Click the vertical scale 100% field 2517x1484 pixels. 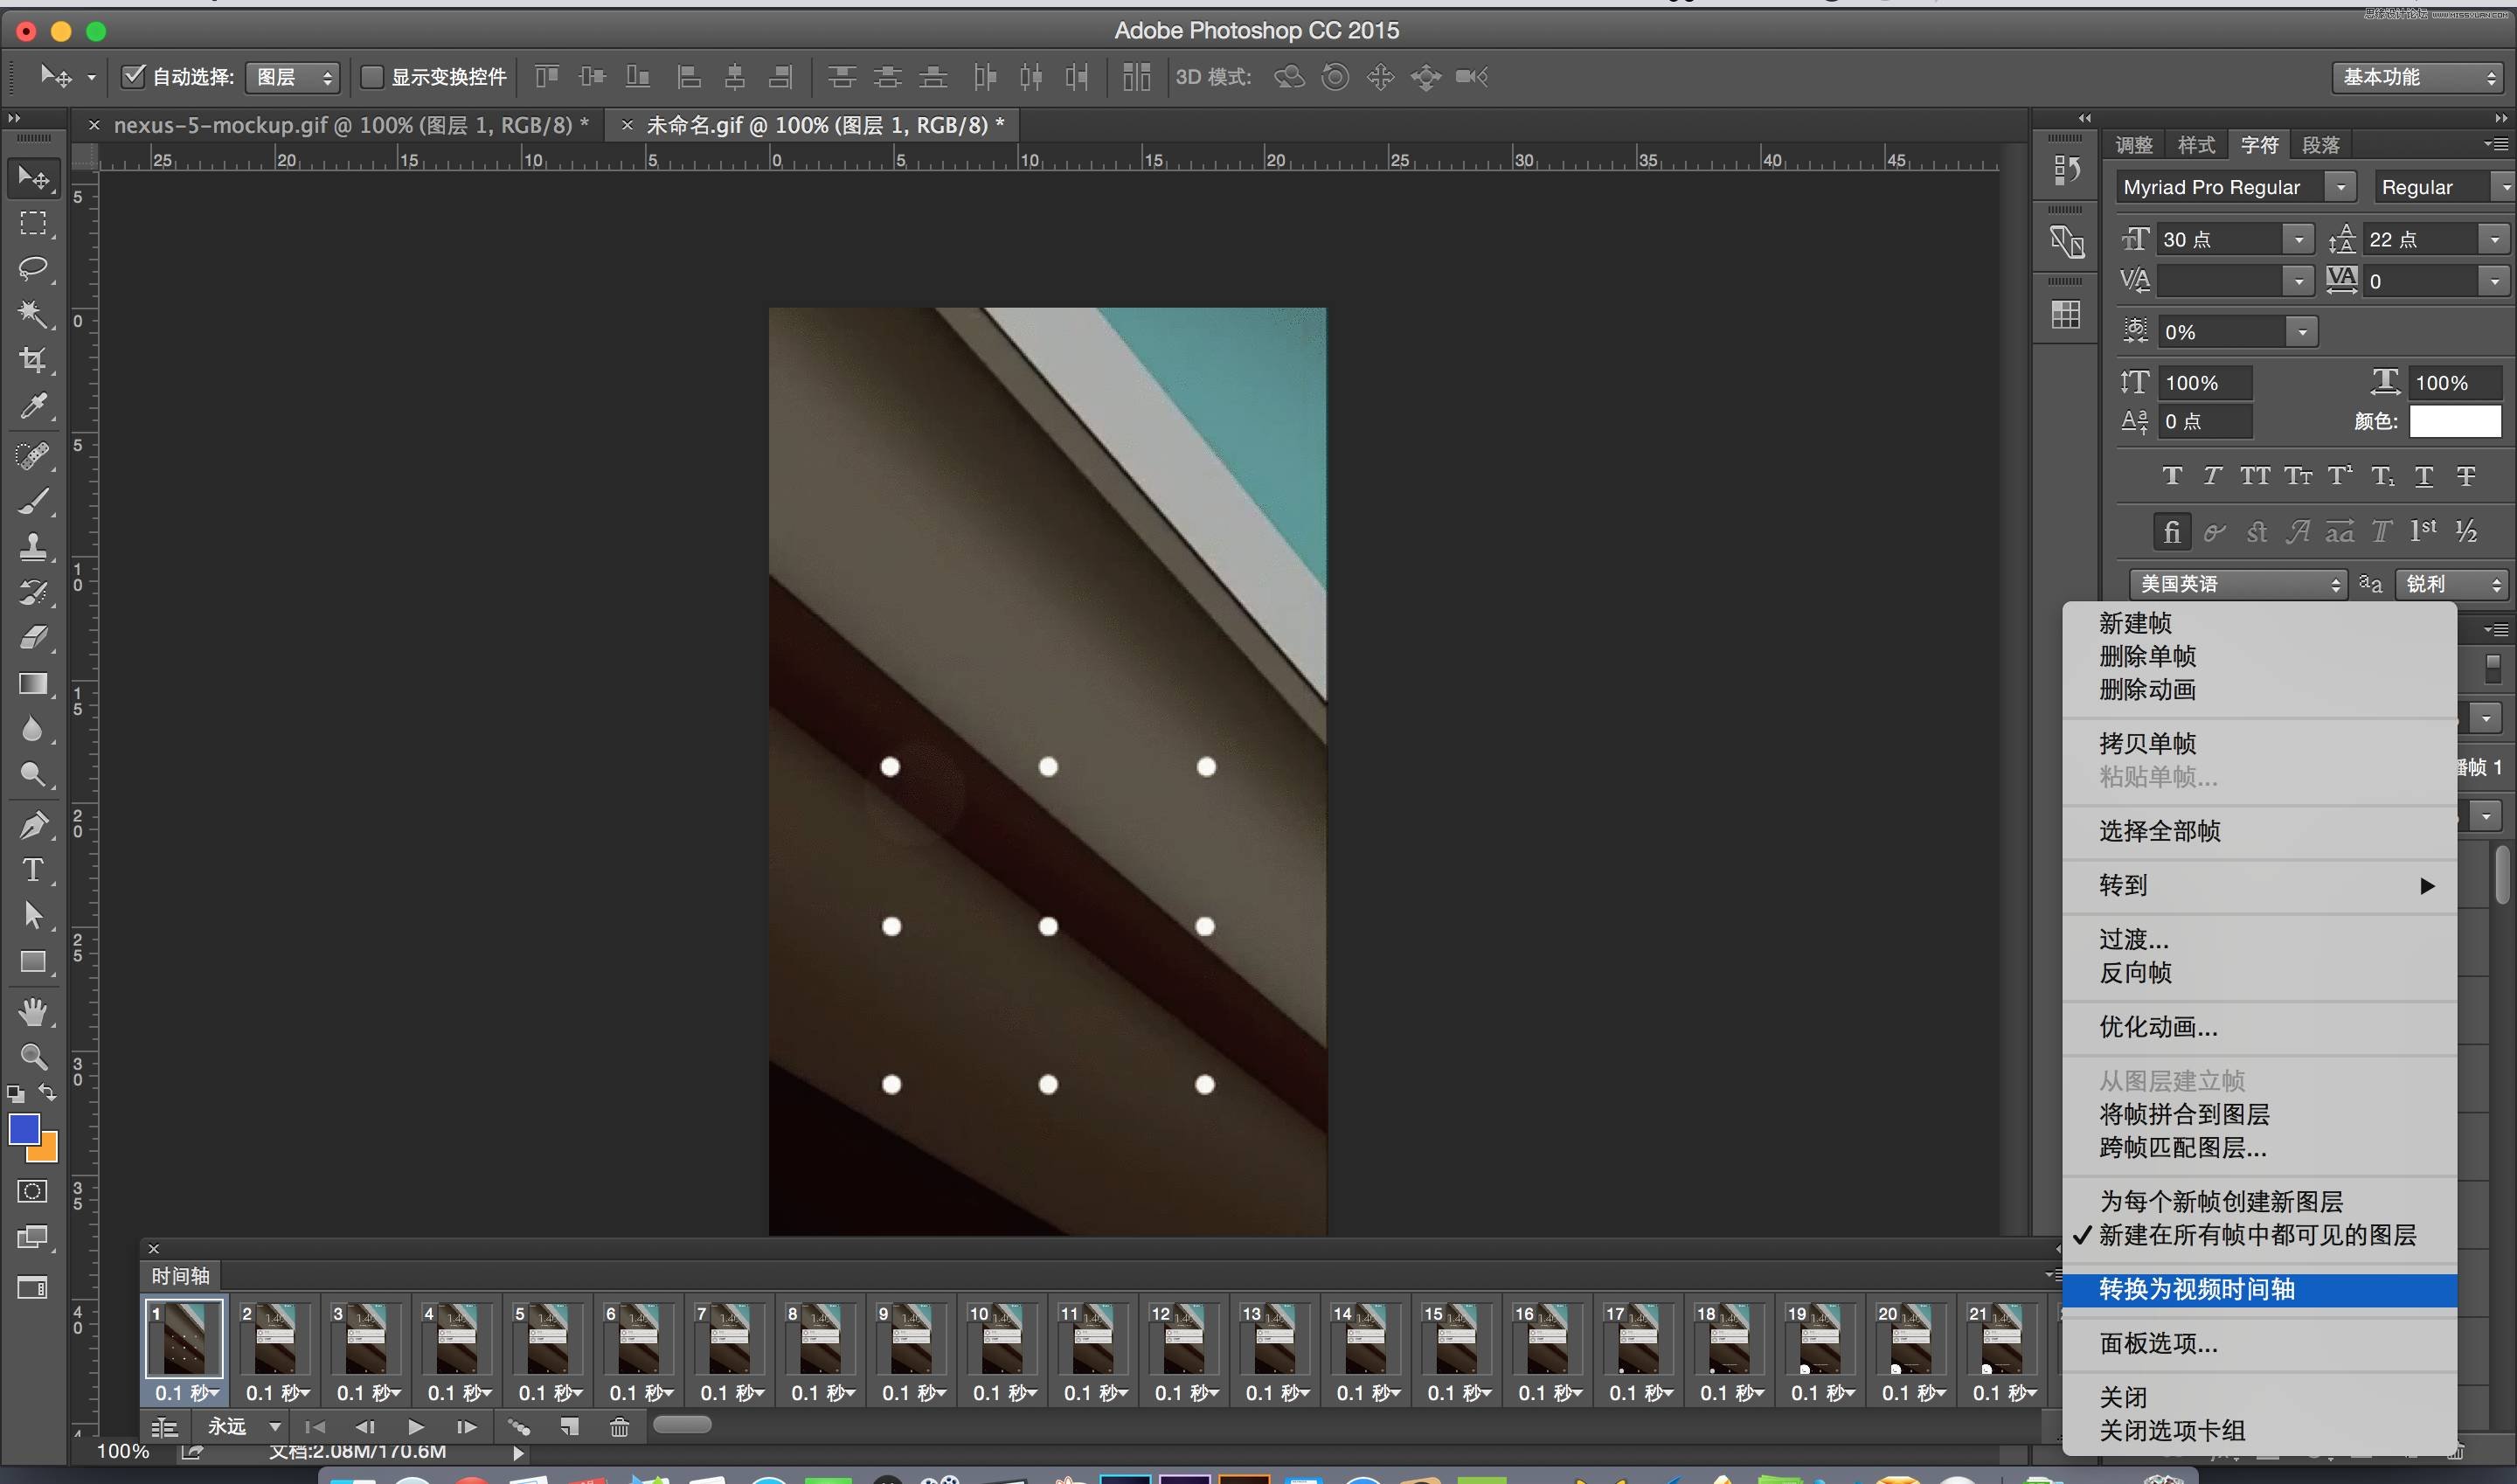tap(2206, 383)
